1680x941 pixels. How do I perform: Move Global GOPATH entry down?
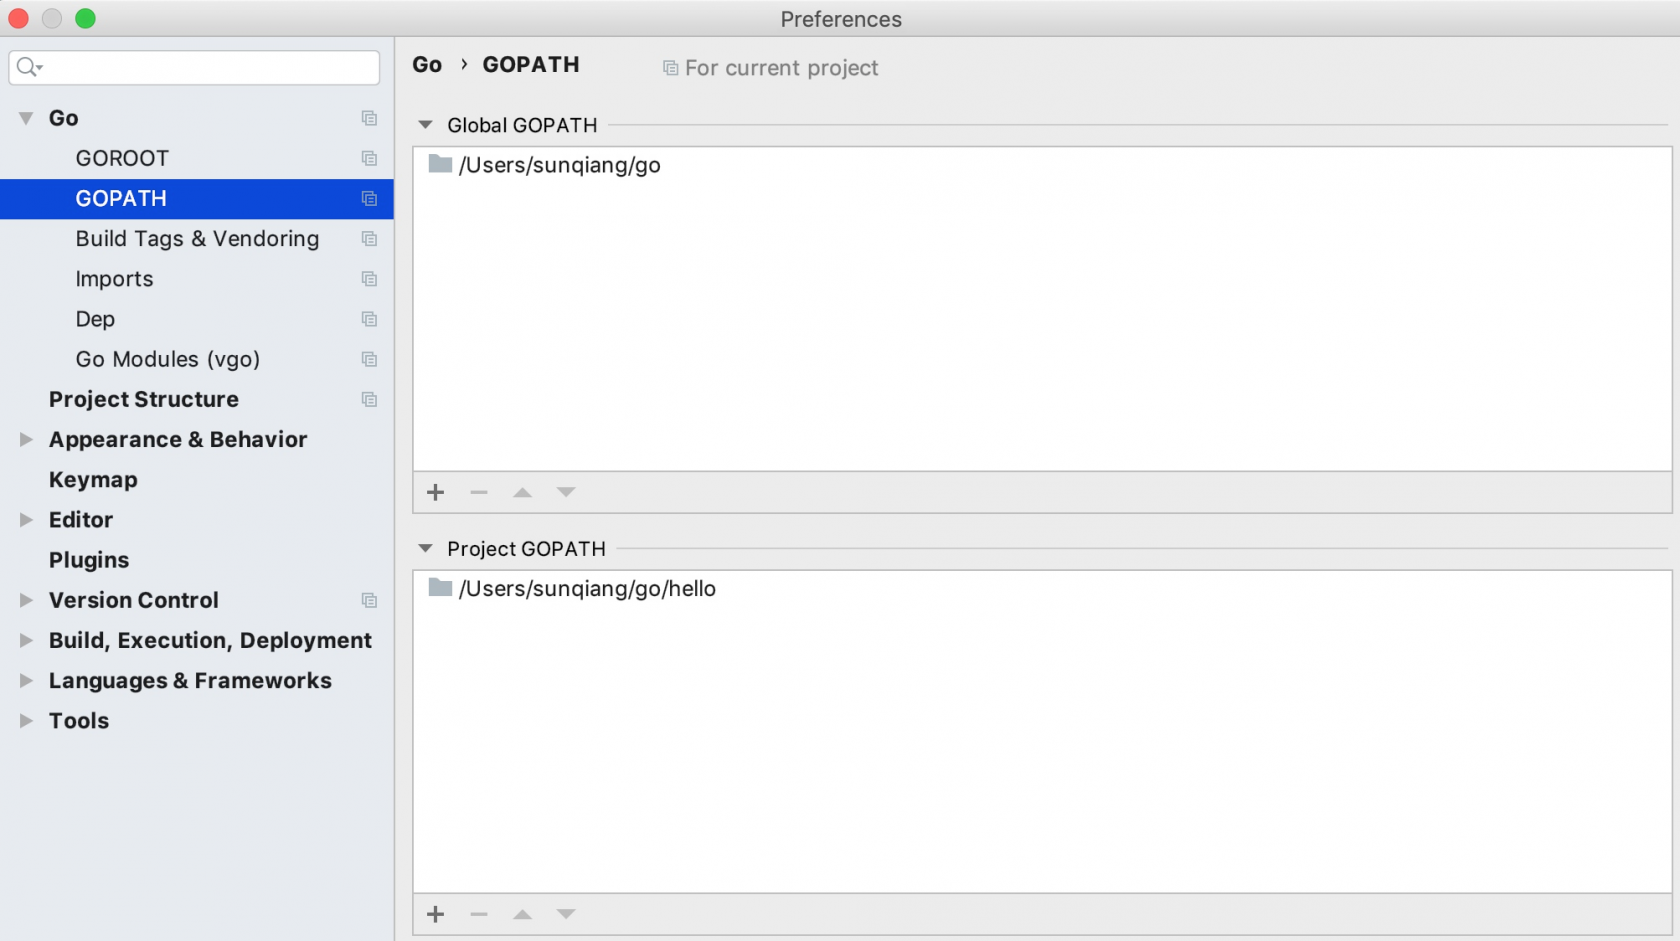(566, 492)
